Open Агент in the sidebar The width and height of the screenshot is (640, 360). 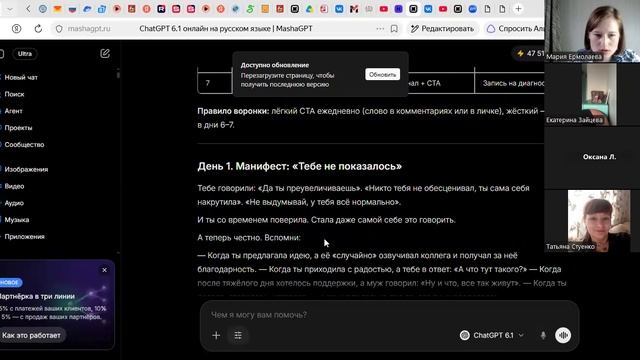coord(13,111)
